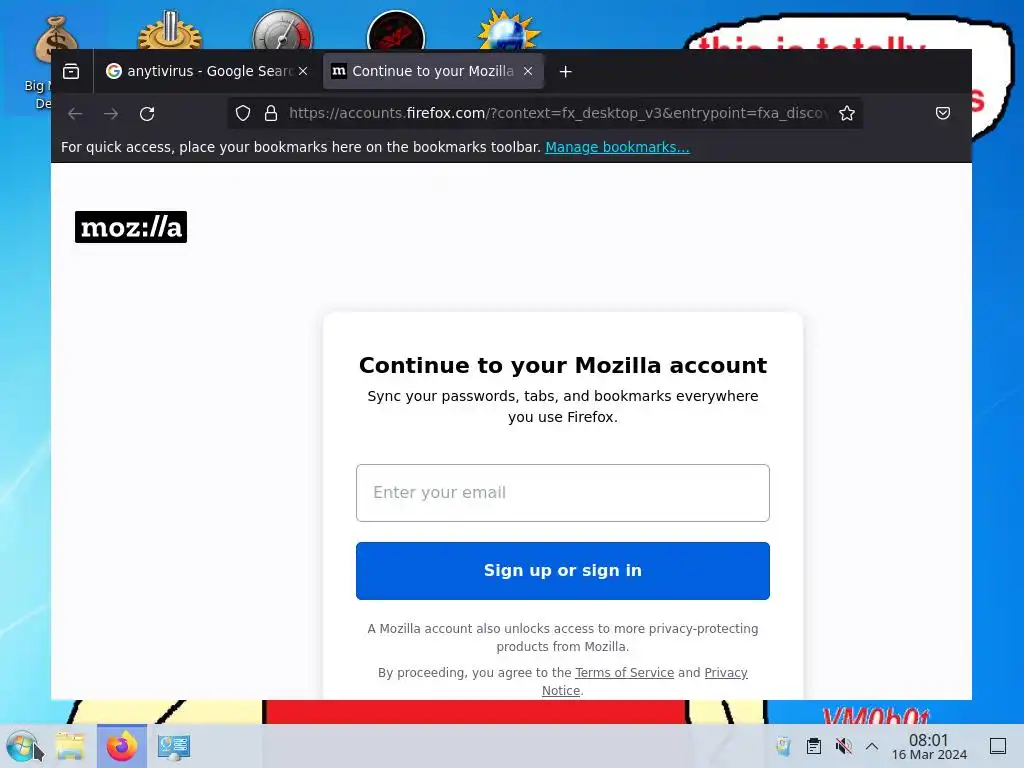Open Manage bookmarks link
This screenshot has height=768, width=1024.
click(617, 147)
